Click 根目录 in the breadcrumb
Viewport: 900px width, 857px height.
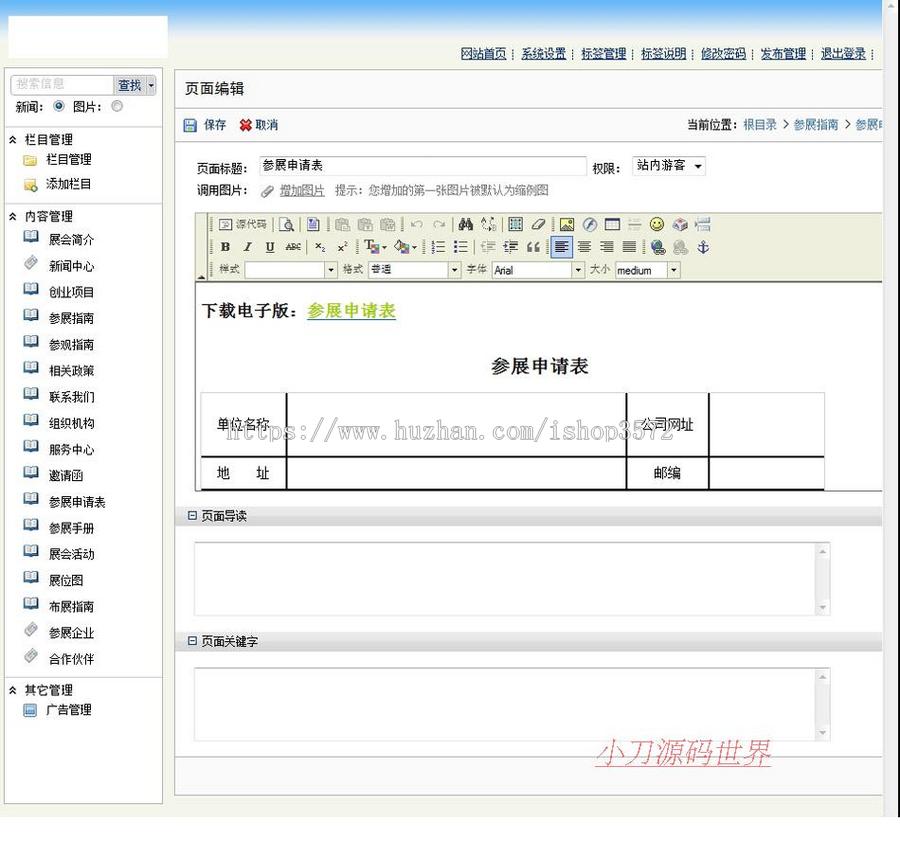click(x=759, y=125)
